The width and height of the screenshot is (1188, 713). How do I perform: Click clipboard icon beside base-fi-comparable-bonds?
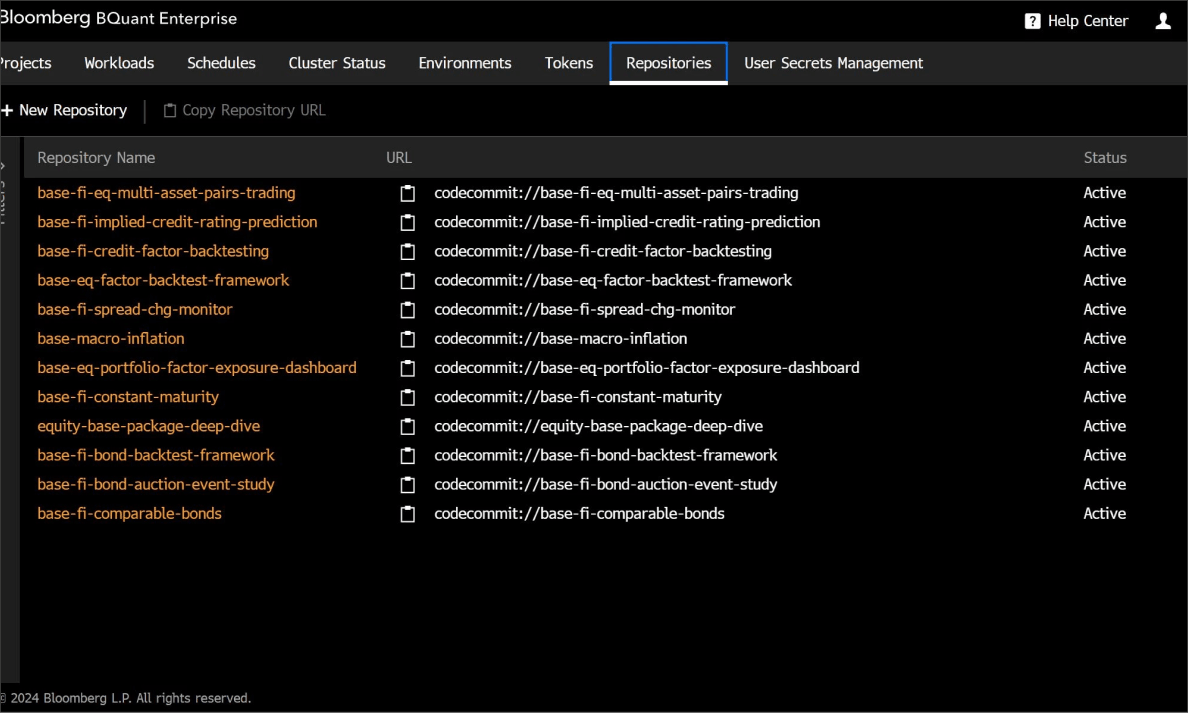407,513
